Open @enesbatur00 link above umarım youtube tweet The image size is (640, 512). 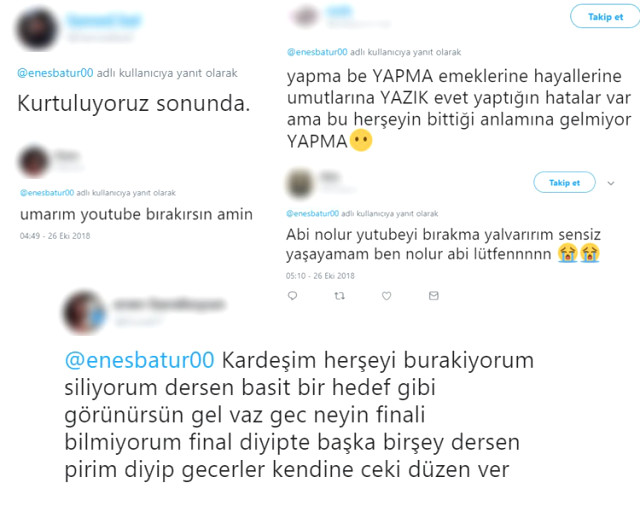tap(47, 193)
